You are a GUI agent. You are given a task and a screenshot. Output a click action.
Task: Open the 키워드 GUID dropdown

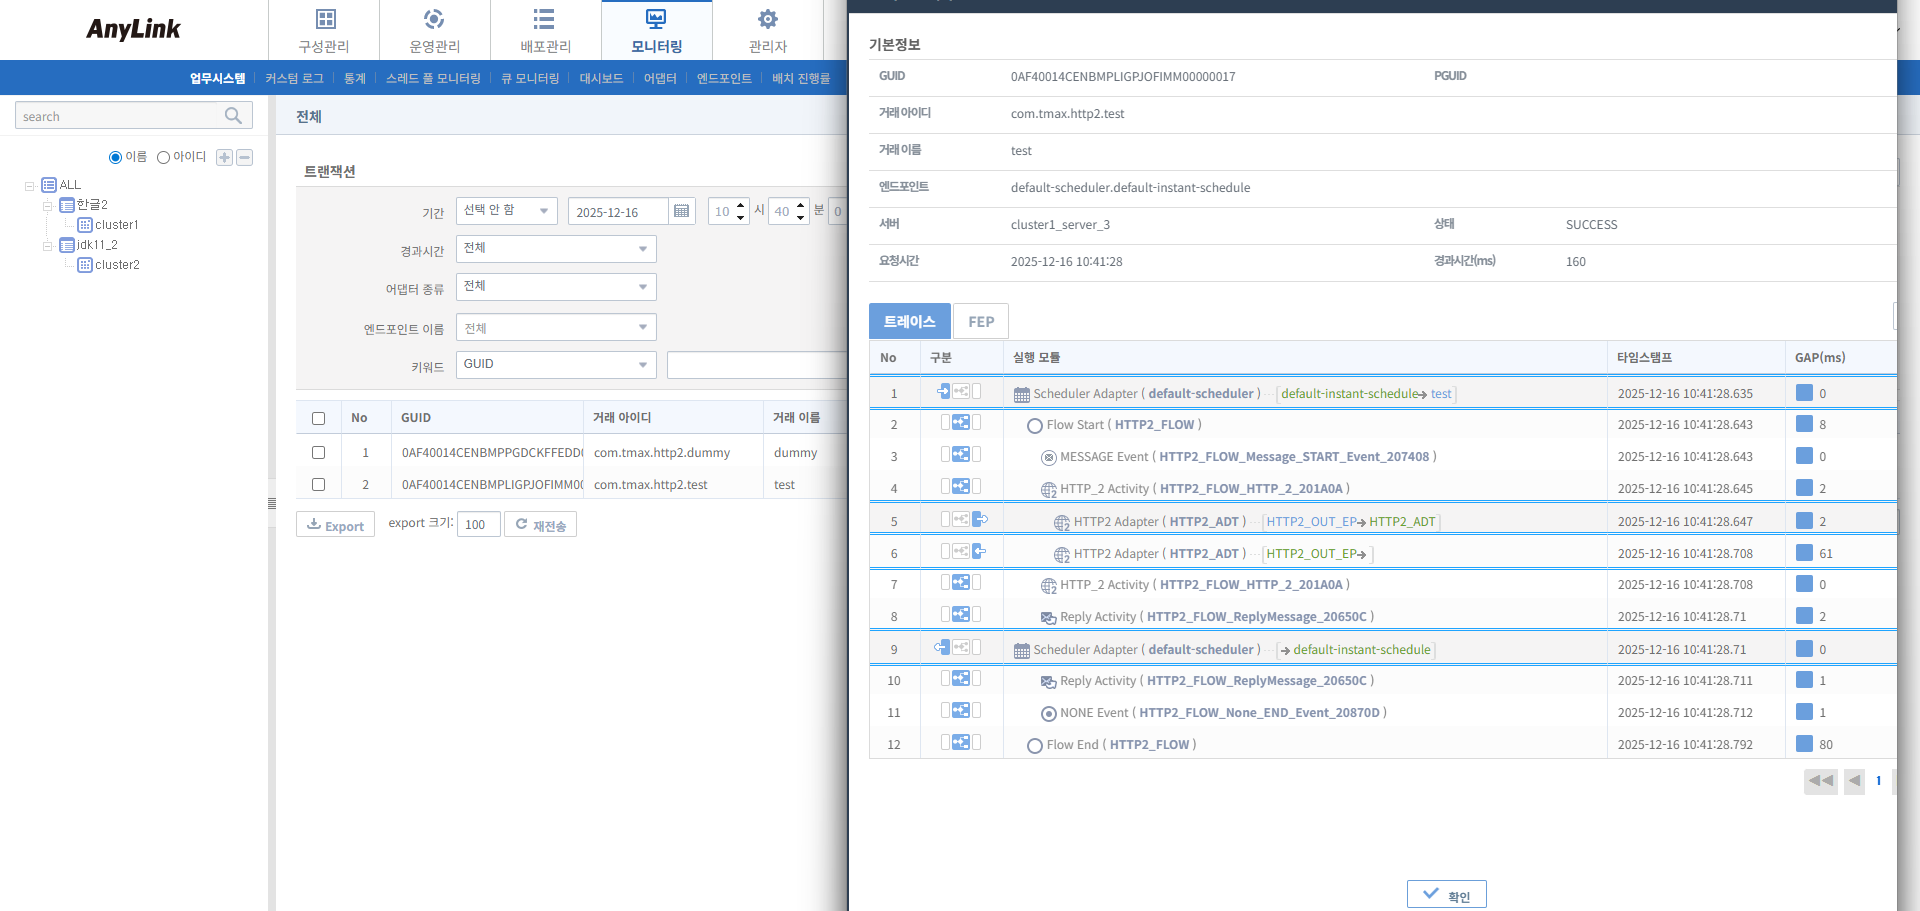[x=556, y=365]
